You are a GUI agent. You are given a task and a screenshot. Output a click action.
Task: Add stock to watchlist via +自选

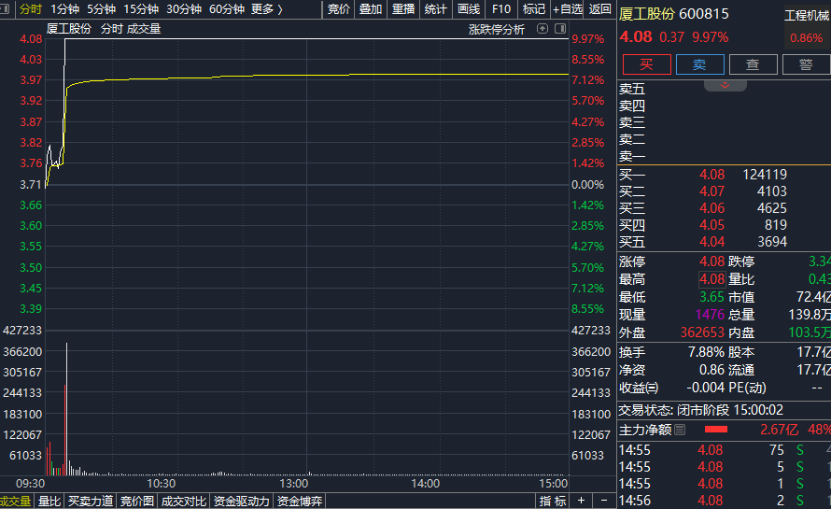coord(568,9)
